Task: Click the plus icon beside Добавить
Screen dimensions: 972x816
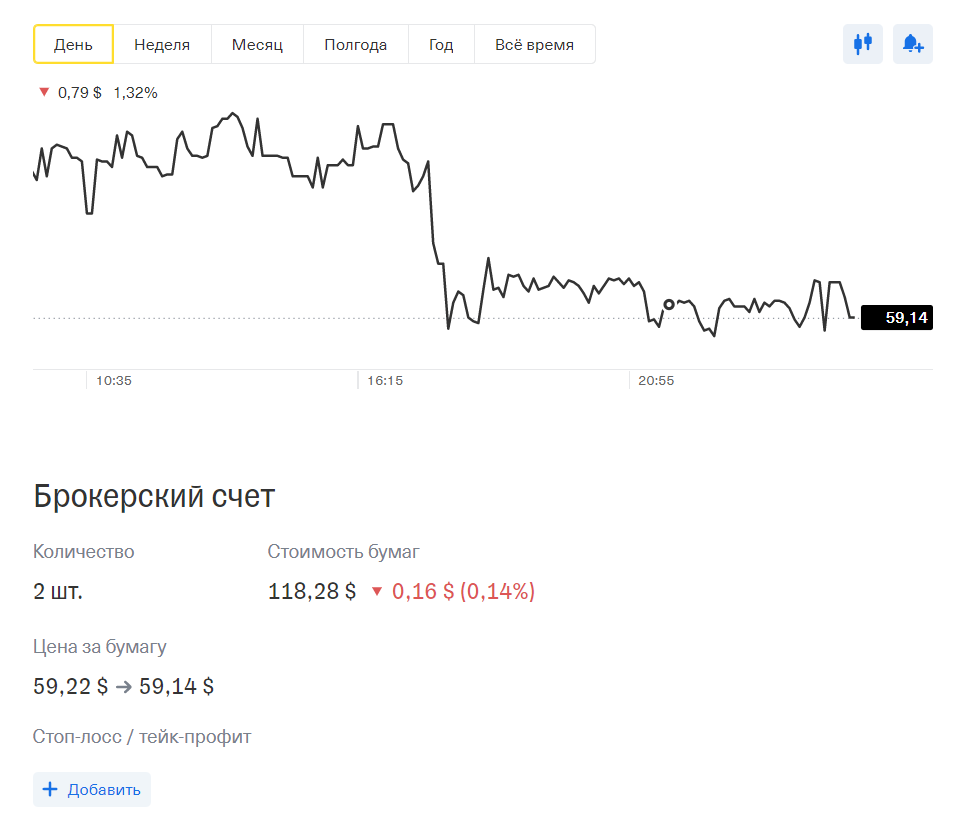Action: 50,790
